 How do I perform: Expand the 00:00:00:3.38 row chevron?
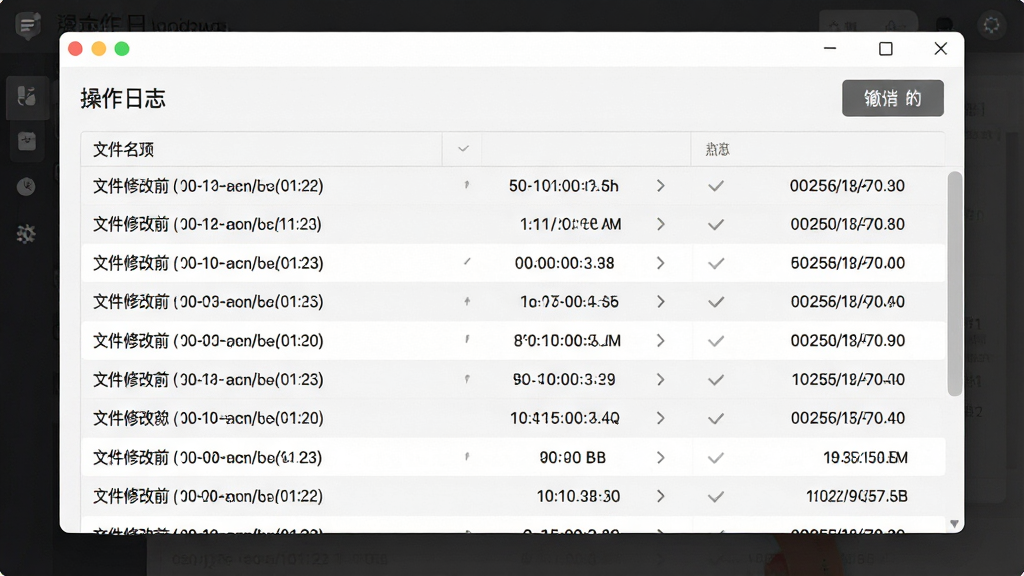pyautogui.click(x=660, y=263)
